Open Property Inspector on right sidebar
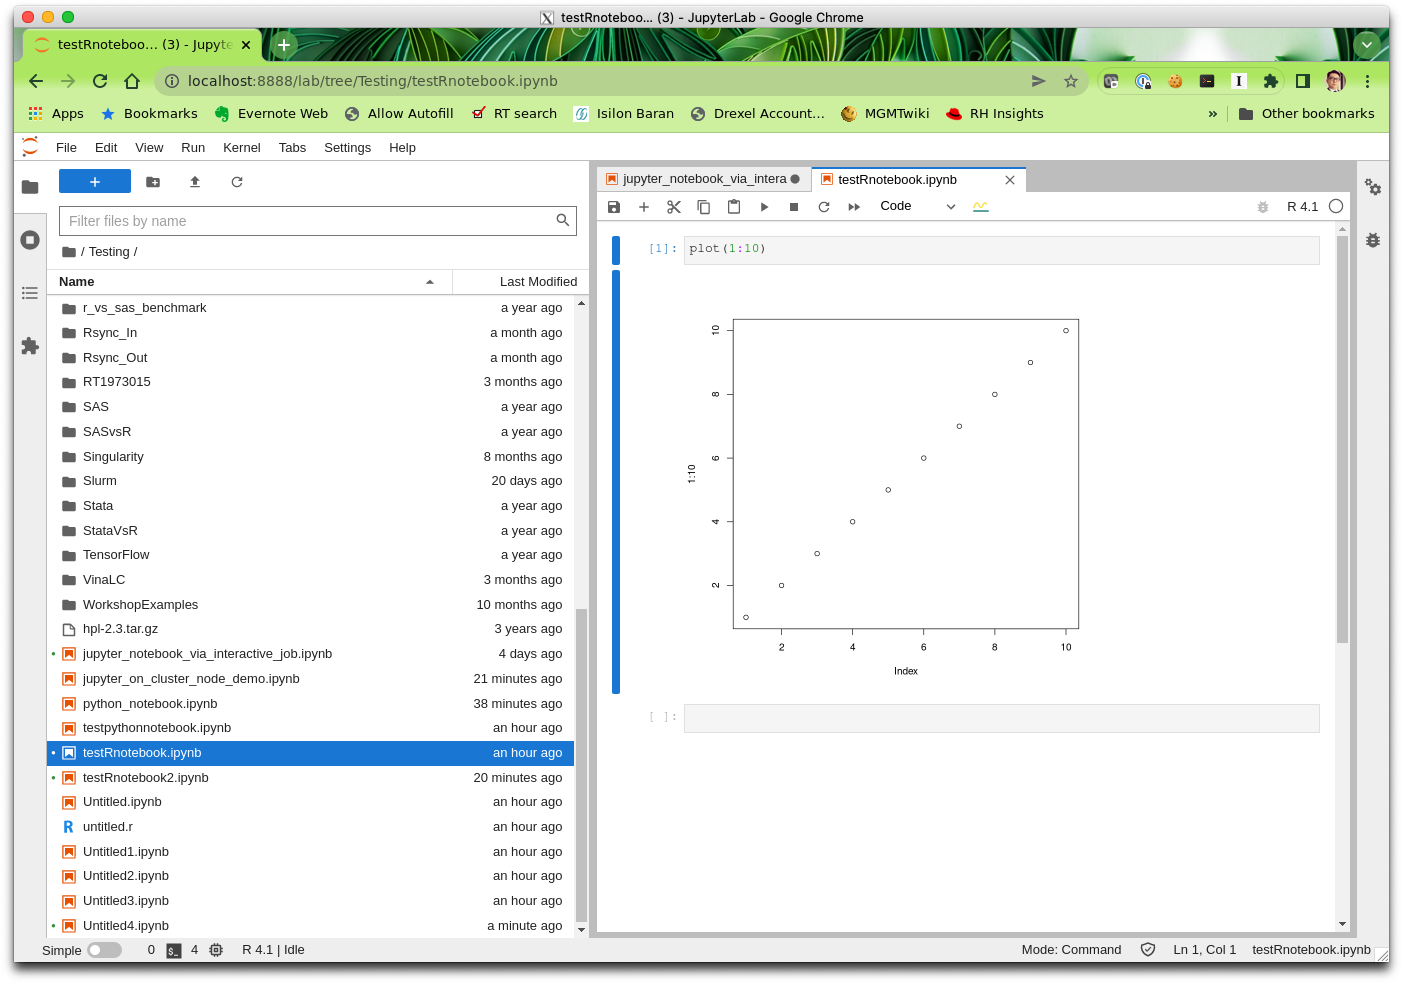The height and width of the screenshot is (984, 1403). (x=1373, y=187)
